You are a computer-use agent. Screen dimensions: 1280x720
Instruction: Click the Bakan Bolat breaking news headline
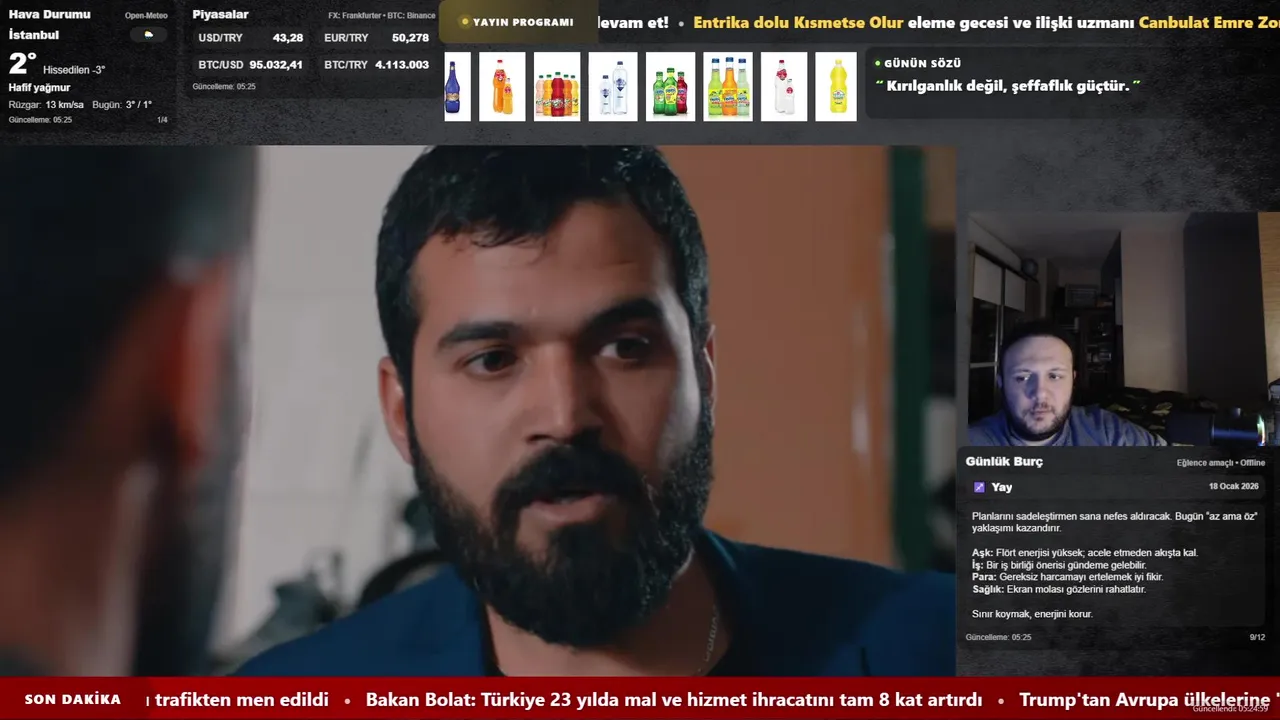(x=674, y=700)
